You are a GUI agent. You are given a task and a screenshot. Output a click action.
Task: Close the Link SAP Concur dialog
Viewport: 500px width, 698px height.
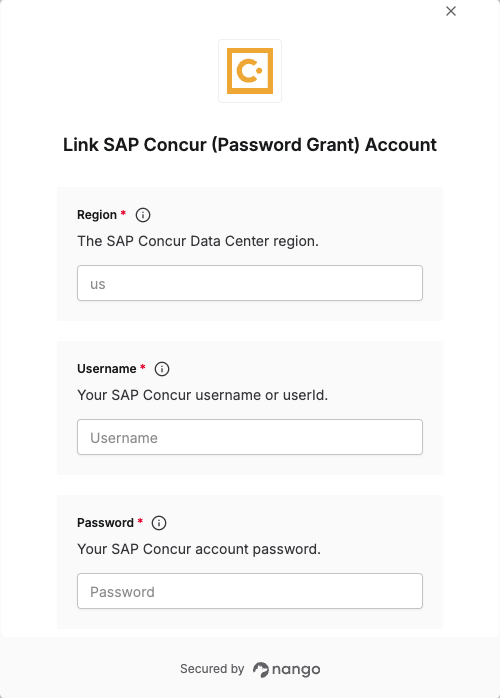click(x=451, y=11)
